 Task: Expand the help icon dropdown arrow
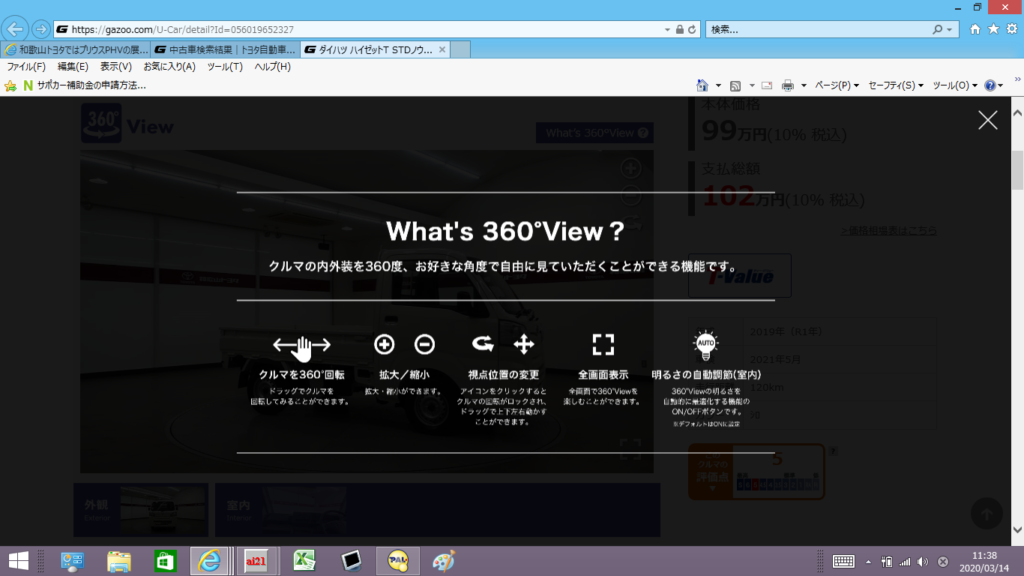1000,86
